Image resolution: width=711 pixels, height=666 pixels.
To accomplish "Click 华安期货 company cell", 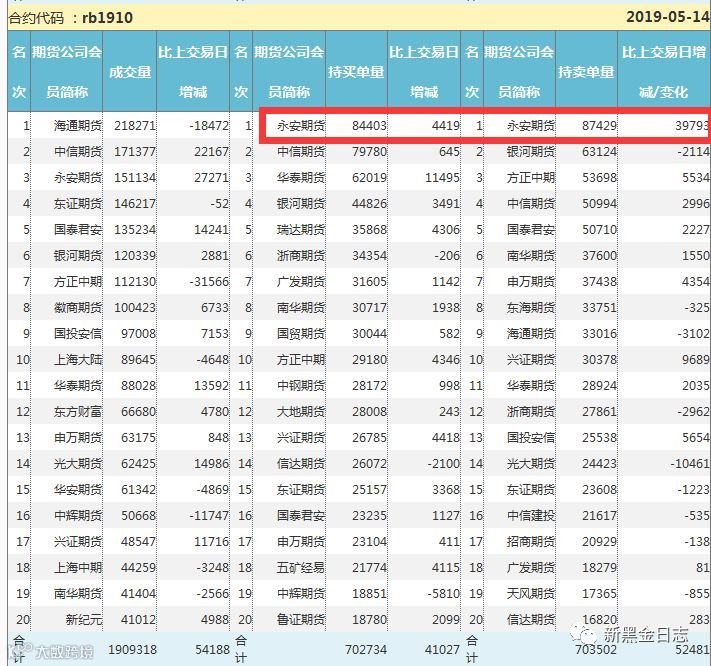I will (78, 490).
